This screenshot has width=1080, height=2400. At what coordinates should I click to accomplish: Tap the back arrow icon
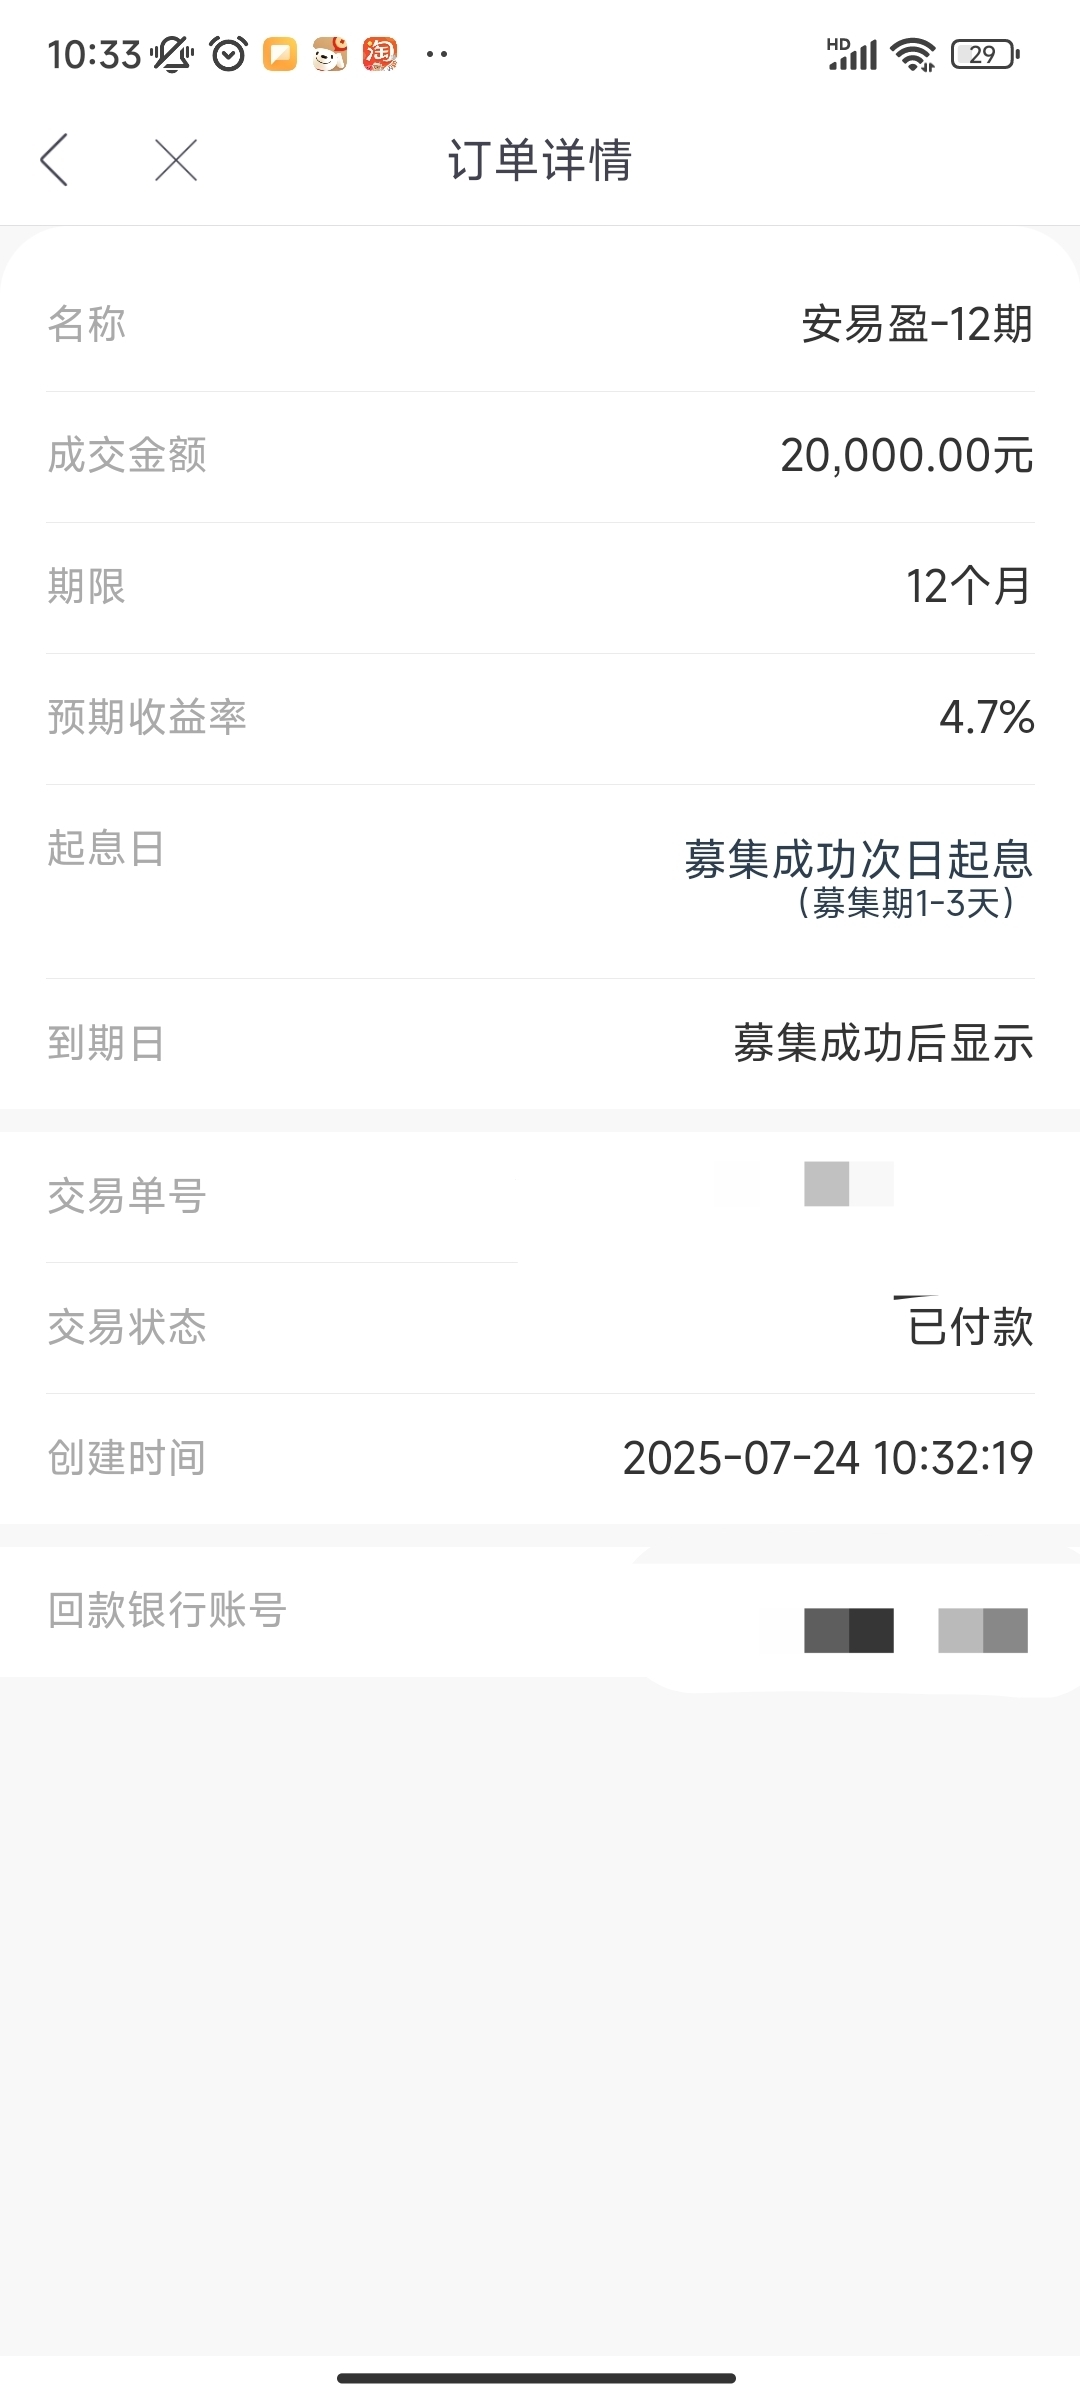[x=54, y=160]
